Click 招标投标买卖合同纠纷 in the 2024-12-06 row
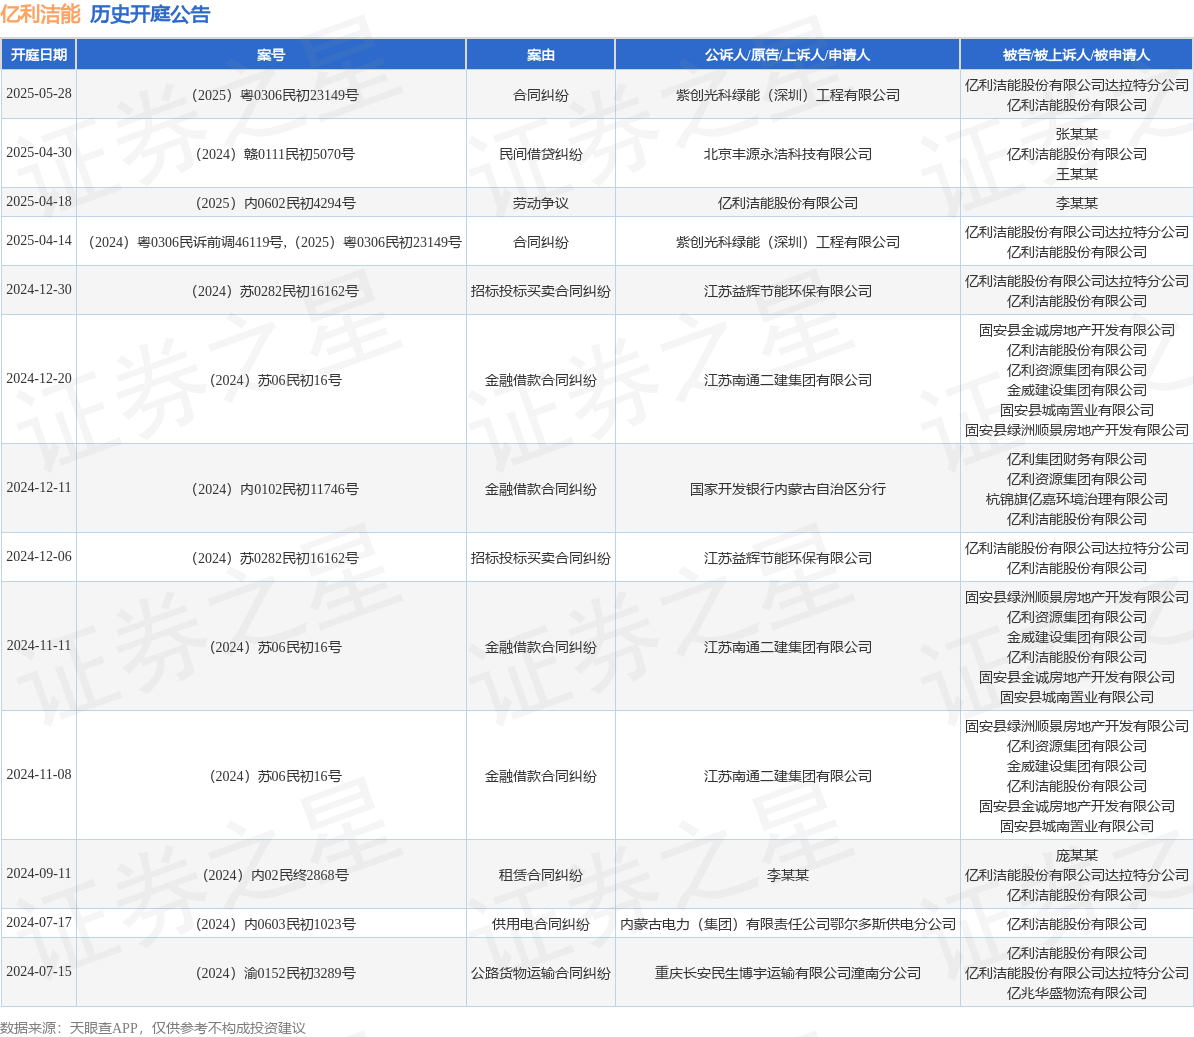The image size is (1194, 1037). pyautogui.click(x=541, y=558)
